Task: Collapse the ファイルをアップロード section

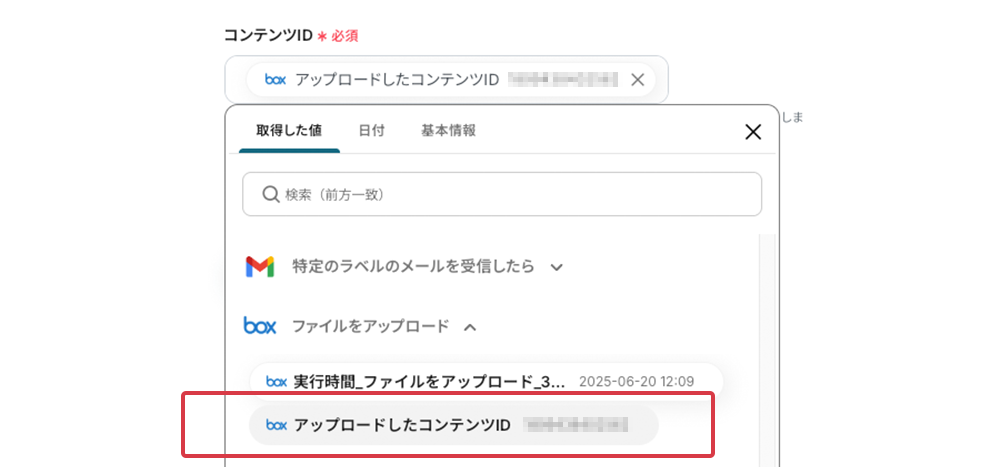Action: [470, 327]
